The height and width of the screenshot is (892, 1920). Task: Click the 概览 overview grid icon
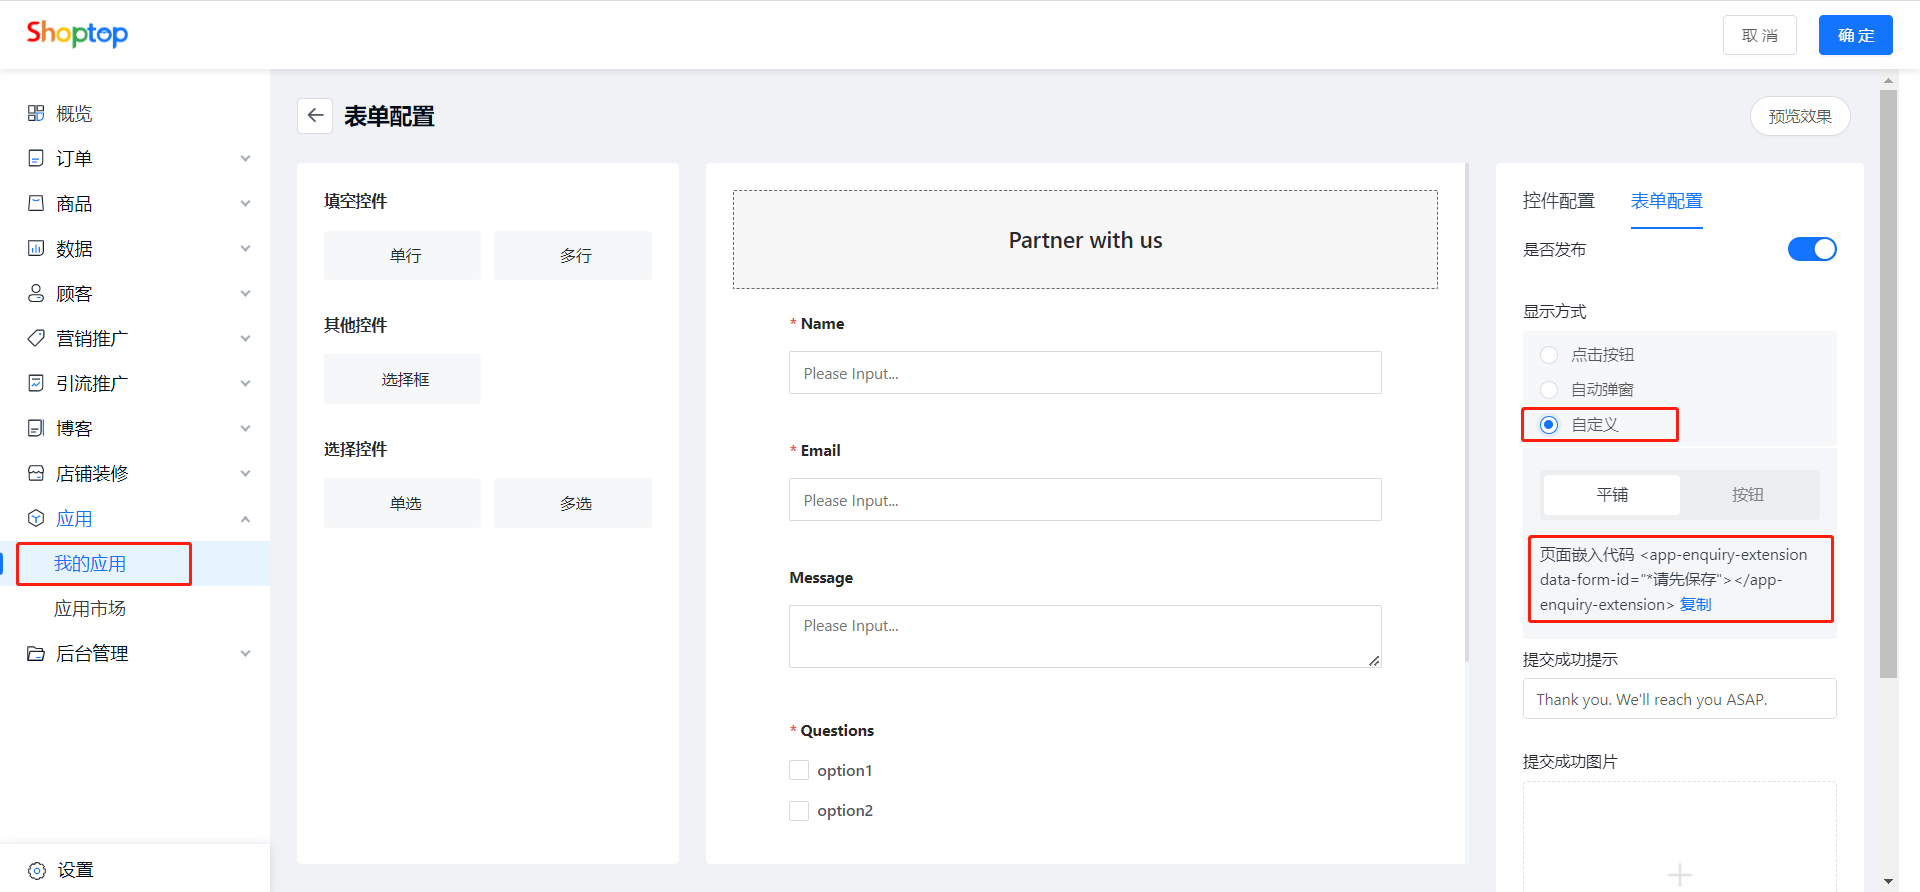pyautogui.click(x=36, y=113)
